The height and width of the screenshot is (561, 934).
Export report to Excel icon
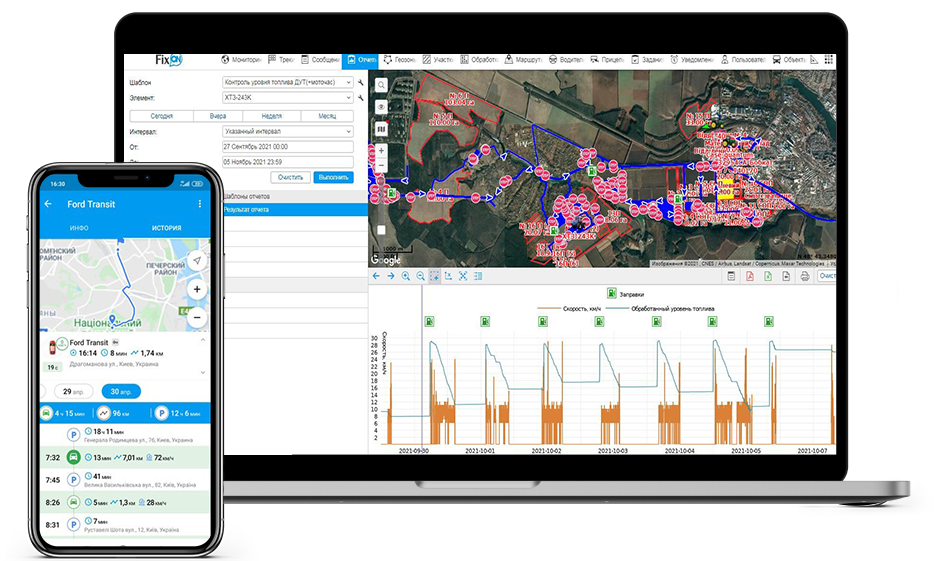point(767,276)
